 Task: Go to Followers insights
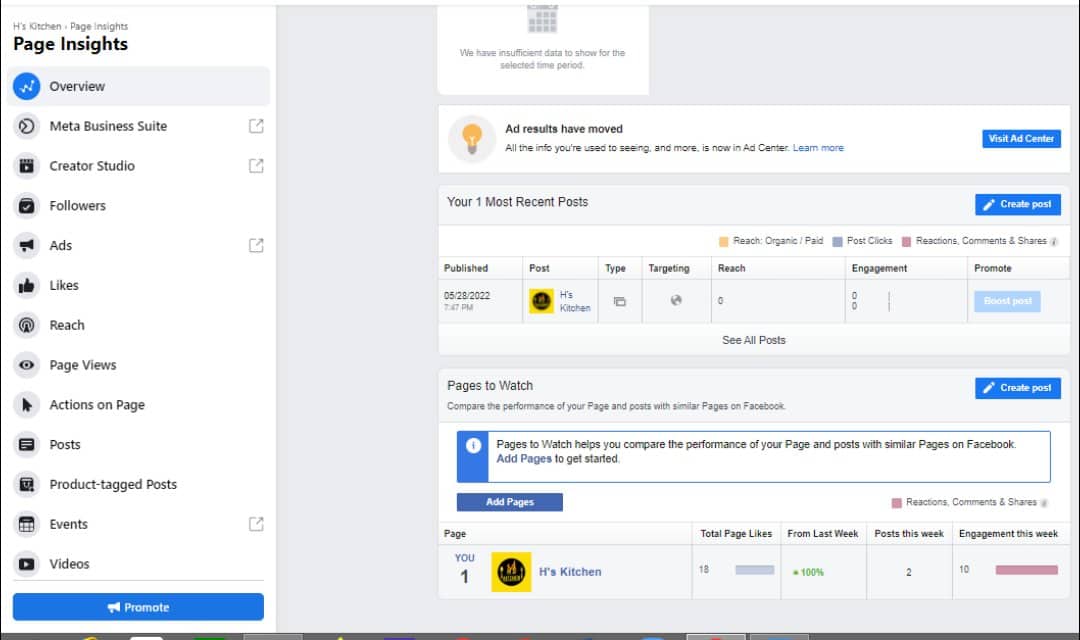[x=138, y=206]
